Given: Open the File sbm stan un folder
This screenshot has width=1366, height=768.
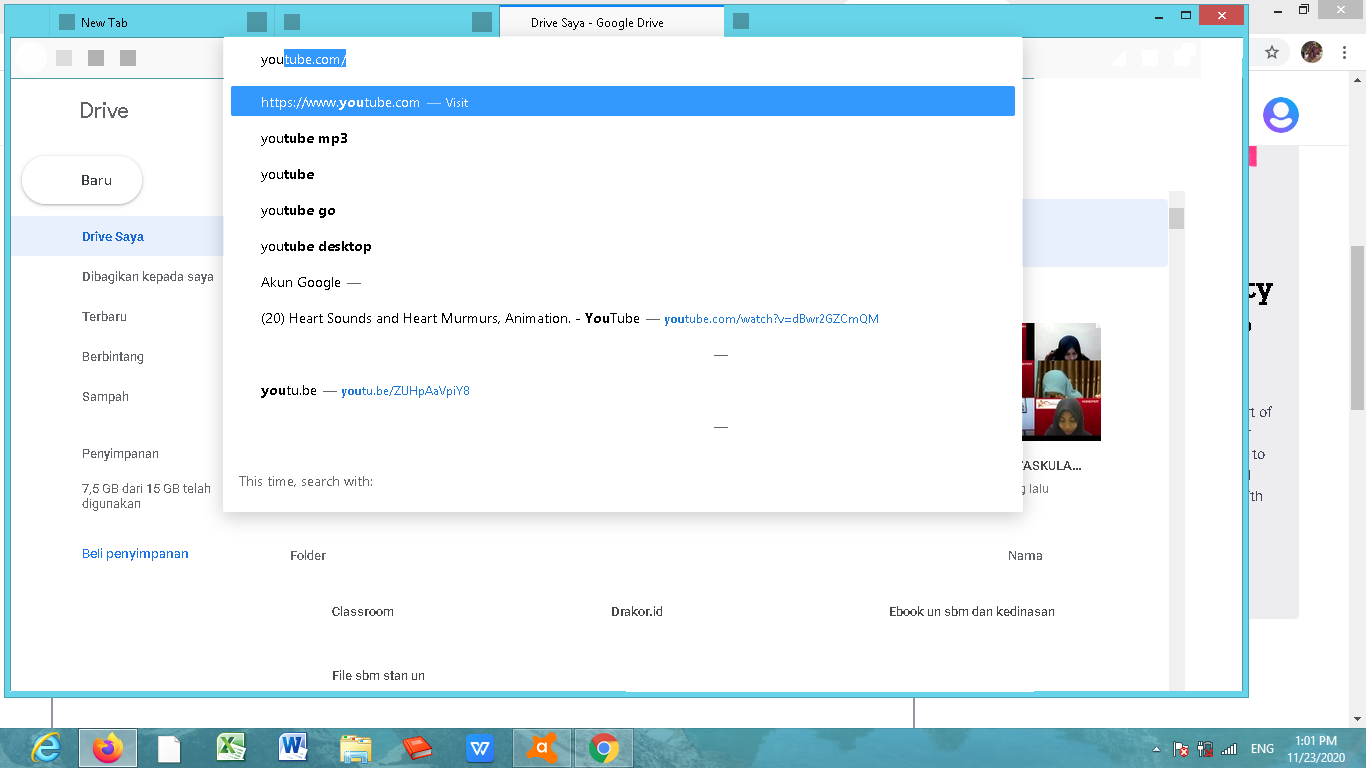Looking at the screenshot, I should point(378,675).
